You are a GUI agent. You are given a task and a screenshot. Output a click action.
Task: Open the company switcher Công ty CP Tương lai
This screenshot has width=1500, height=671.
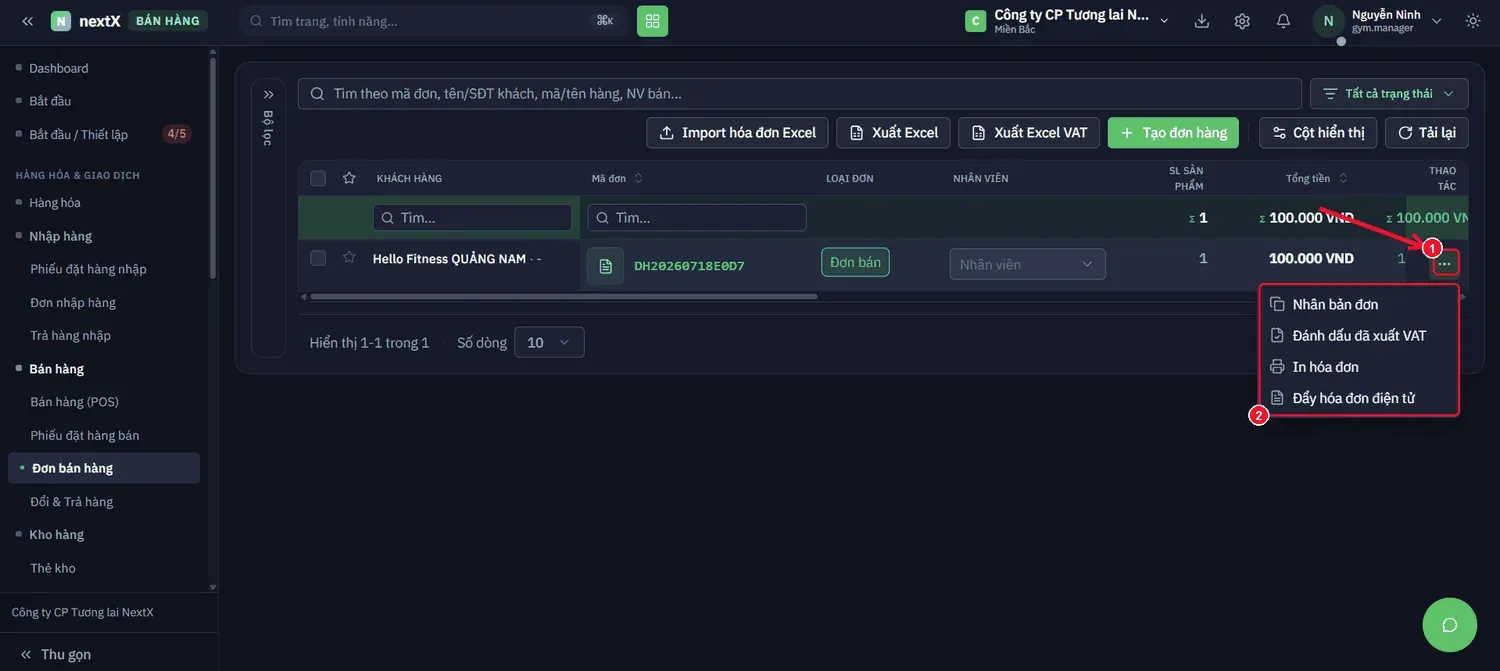pos(1068,21)
